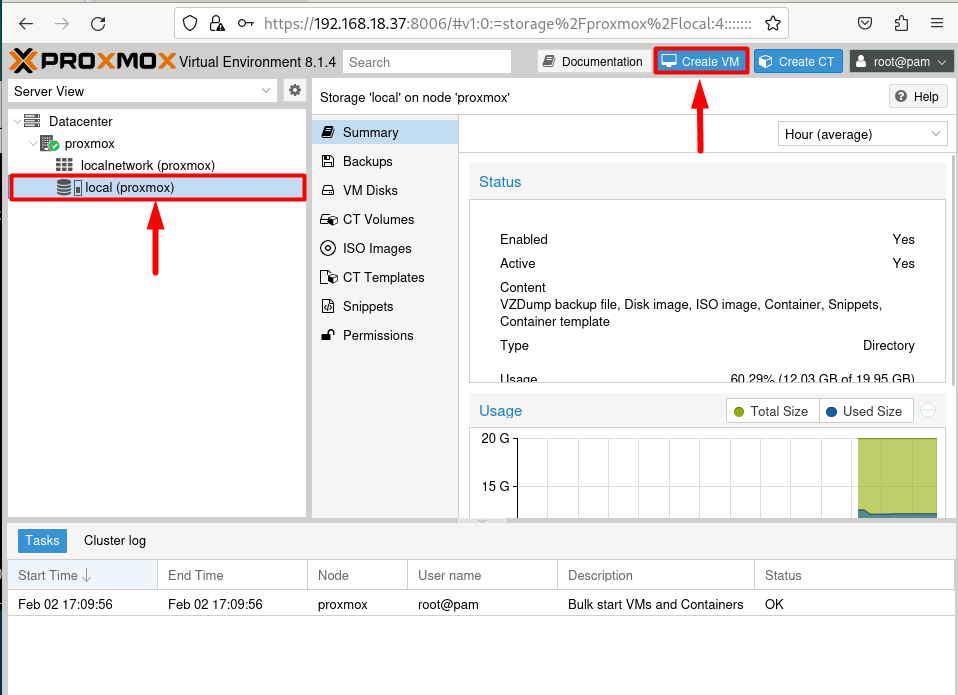Click the green usage graph area

pos(897,473)
